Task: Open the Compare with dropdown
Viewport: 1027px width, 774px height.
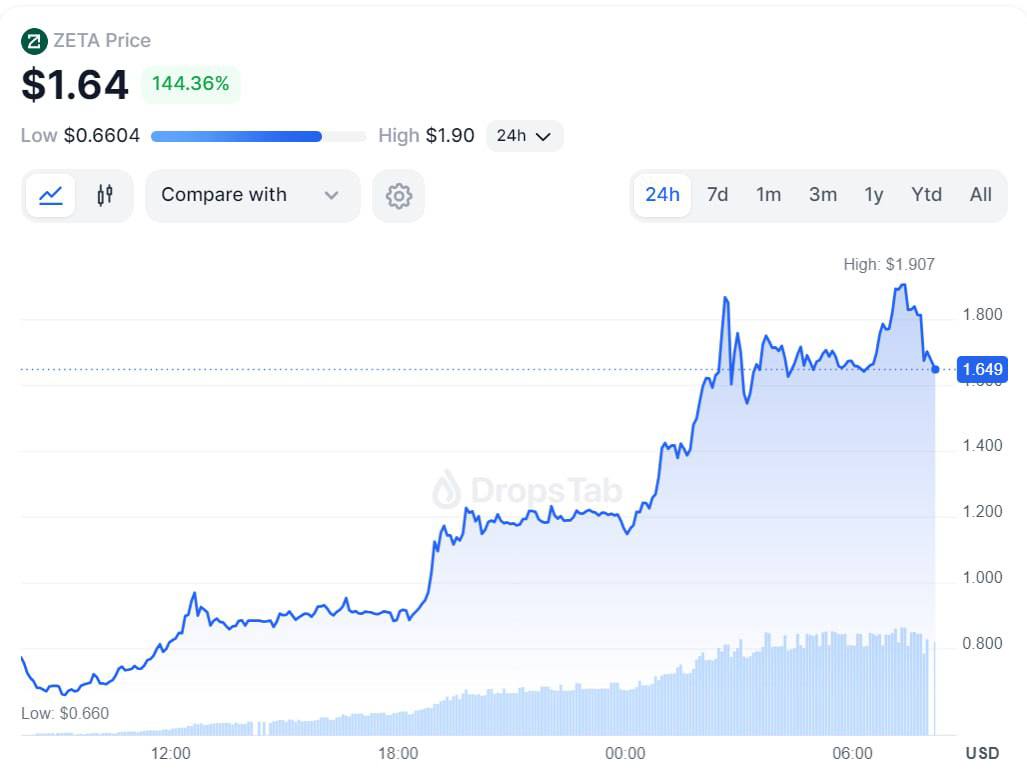Action: [252, 195]
